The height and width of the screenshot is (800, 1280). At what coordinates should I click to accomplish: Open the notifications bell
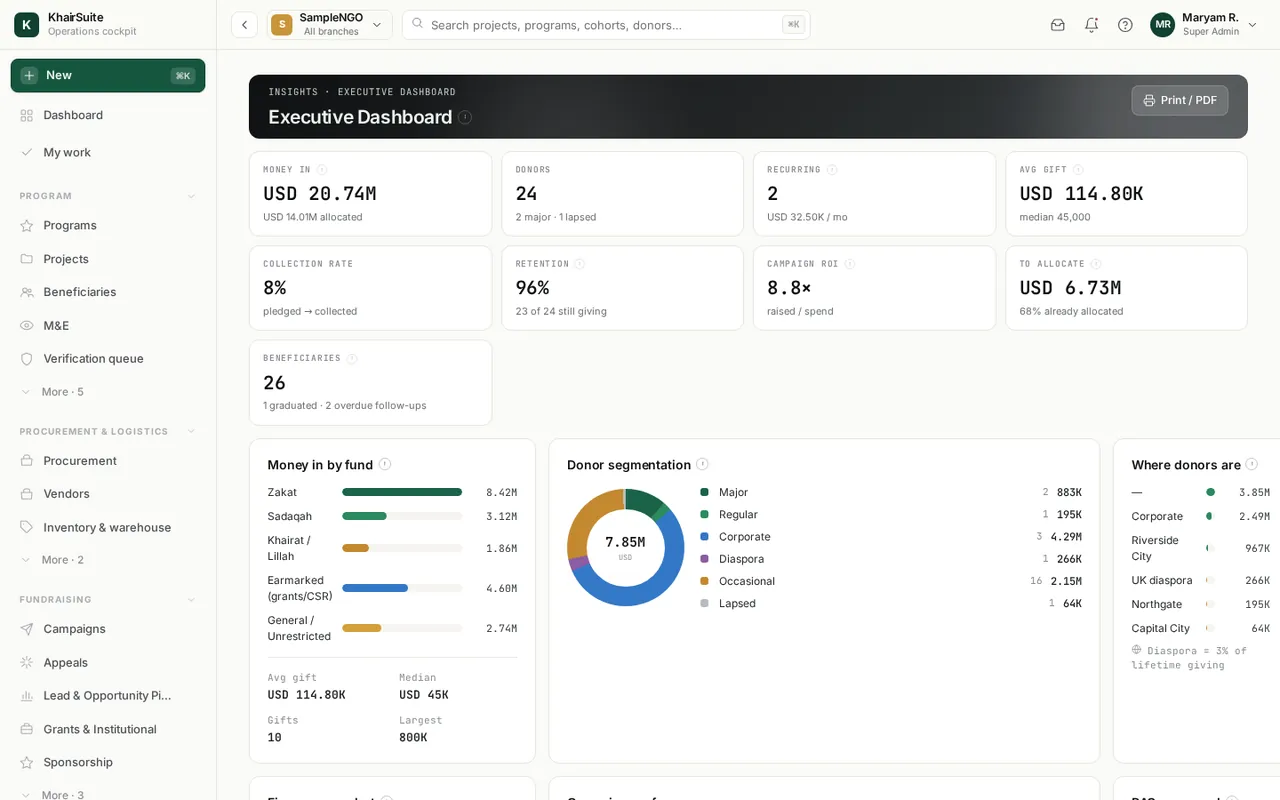point(1092,25)
